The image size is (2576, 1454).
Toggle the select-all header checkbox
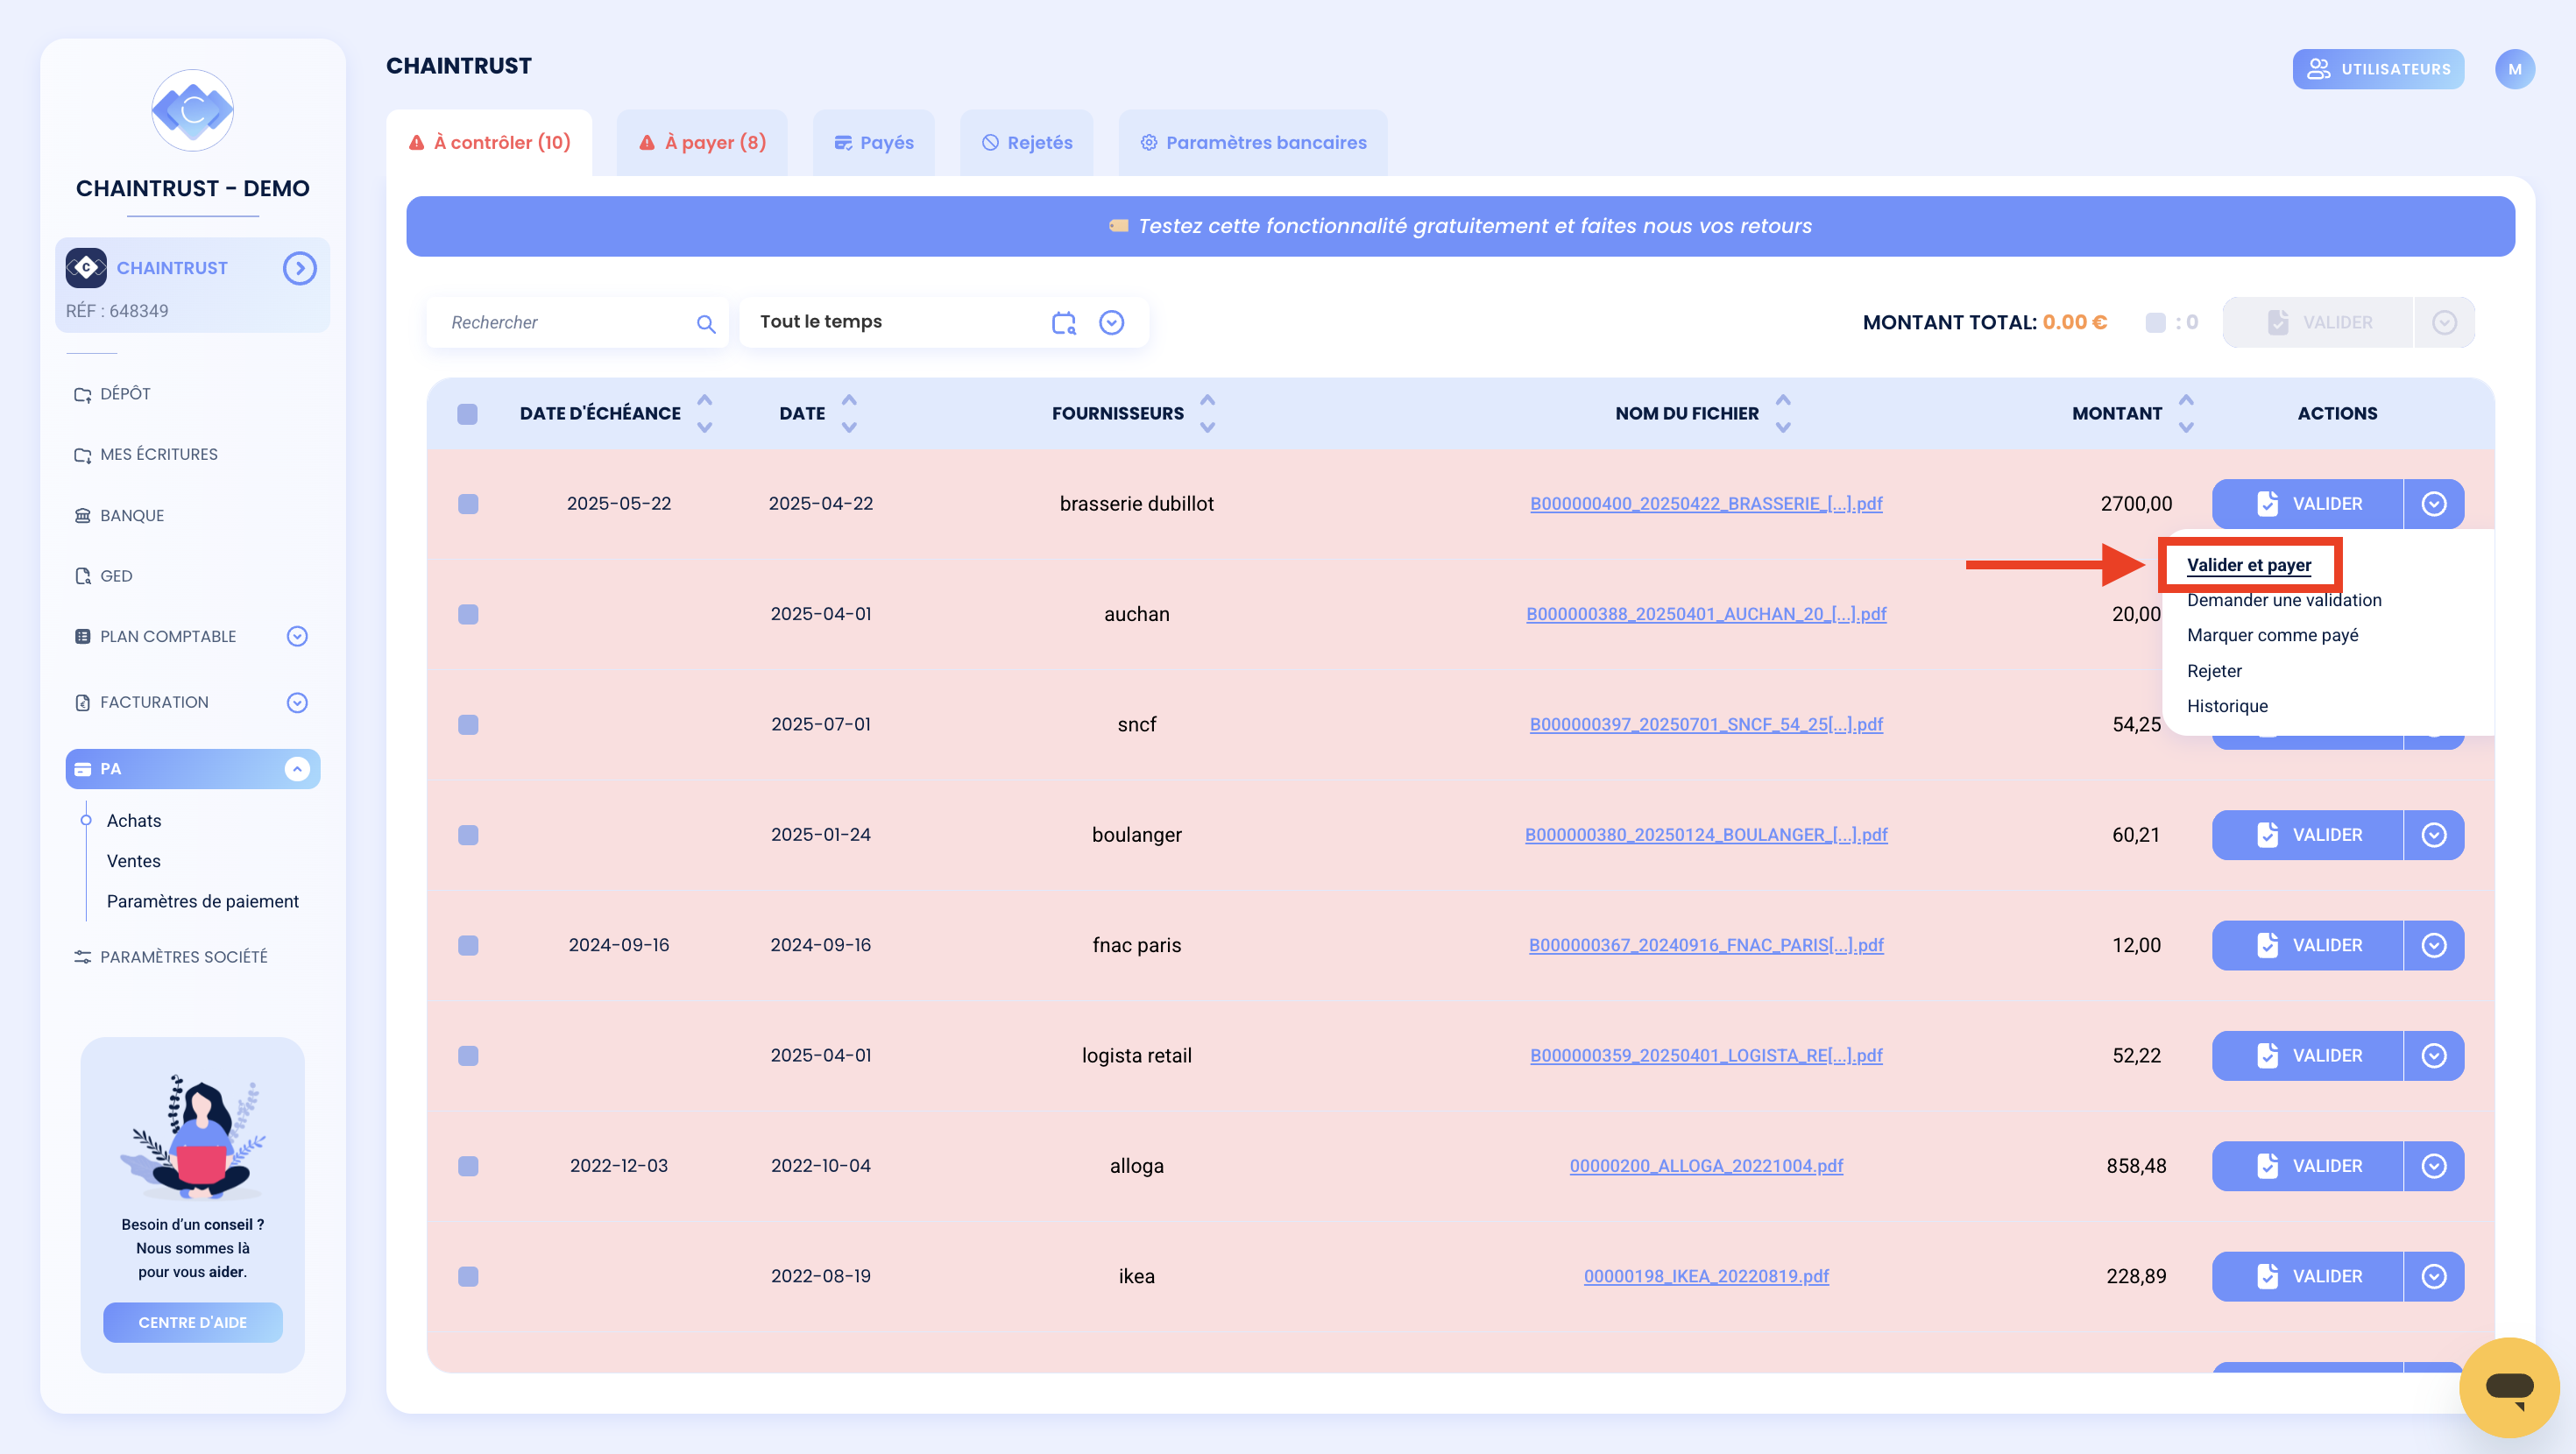pyautogui.click(x=467, y=414)
